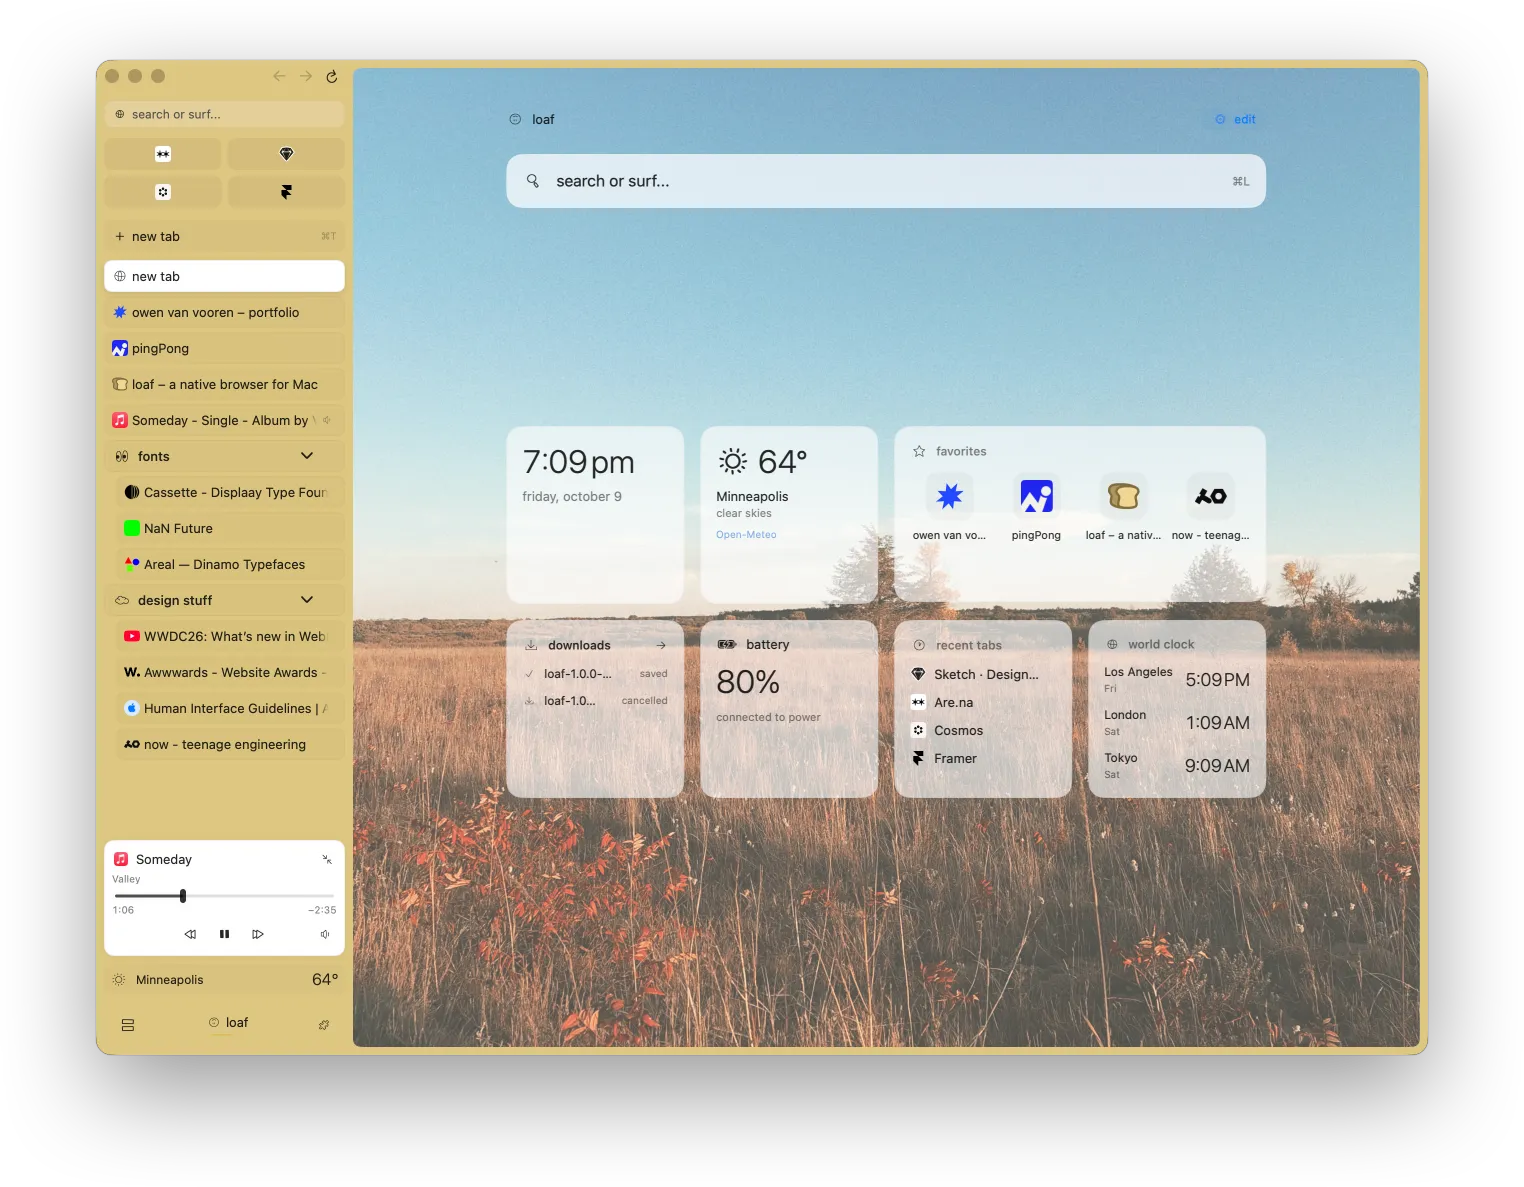
Task: Open settings icon at sidebar bottom right
Action: pyautogui.click(x=324, y=1025)
